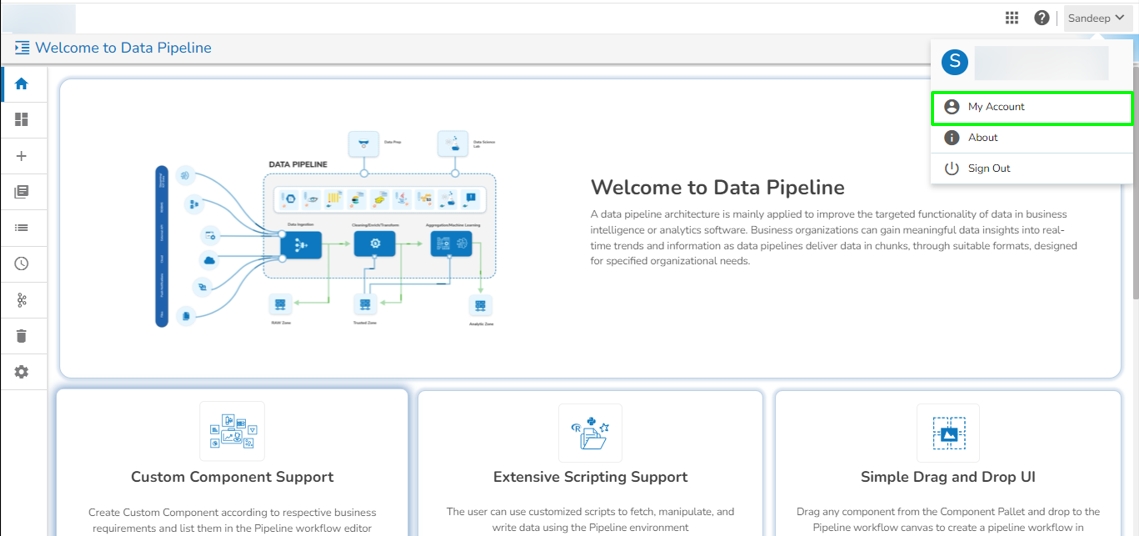The image size is (1139, 536).
Task: Open the bulleted list icon in the sidebar
Action: 22,227
